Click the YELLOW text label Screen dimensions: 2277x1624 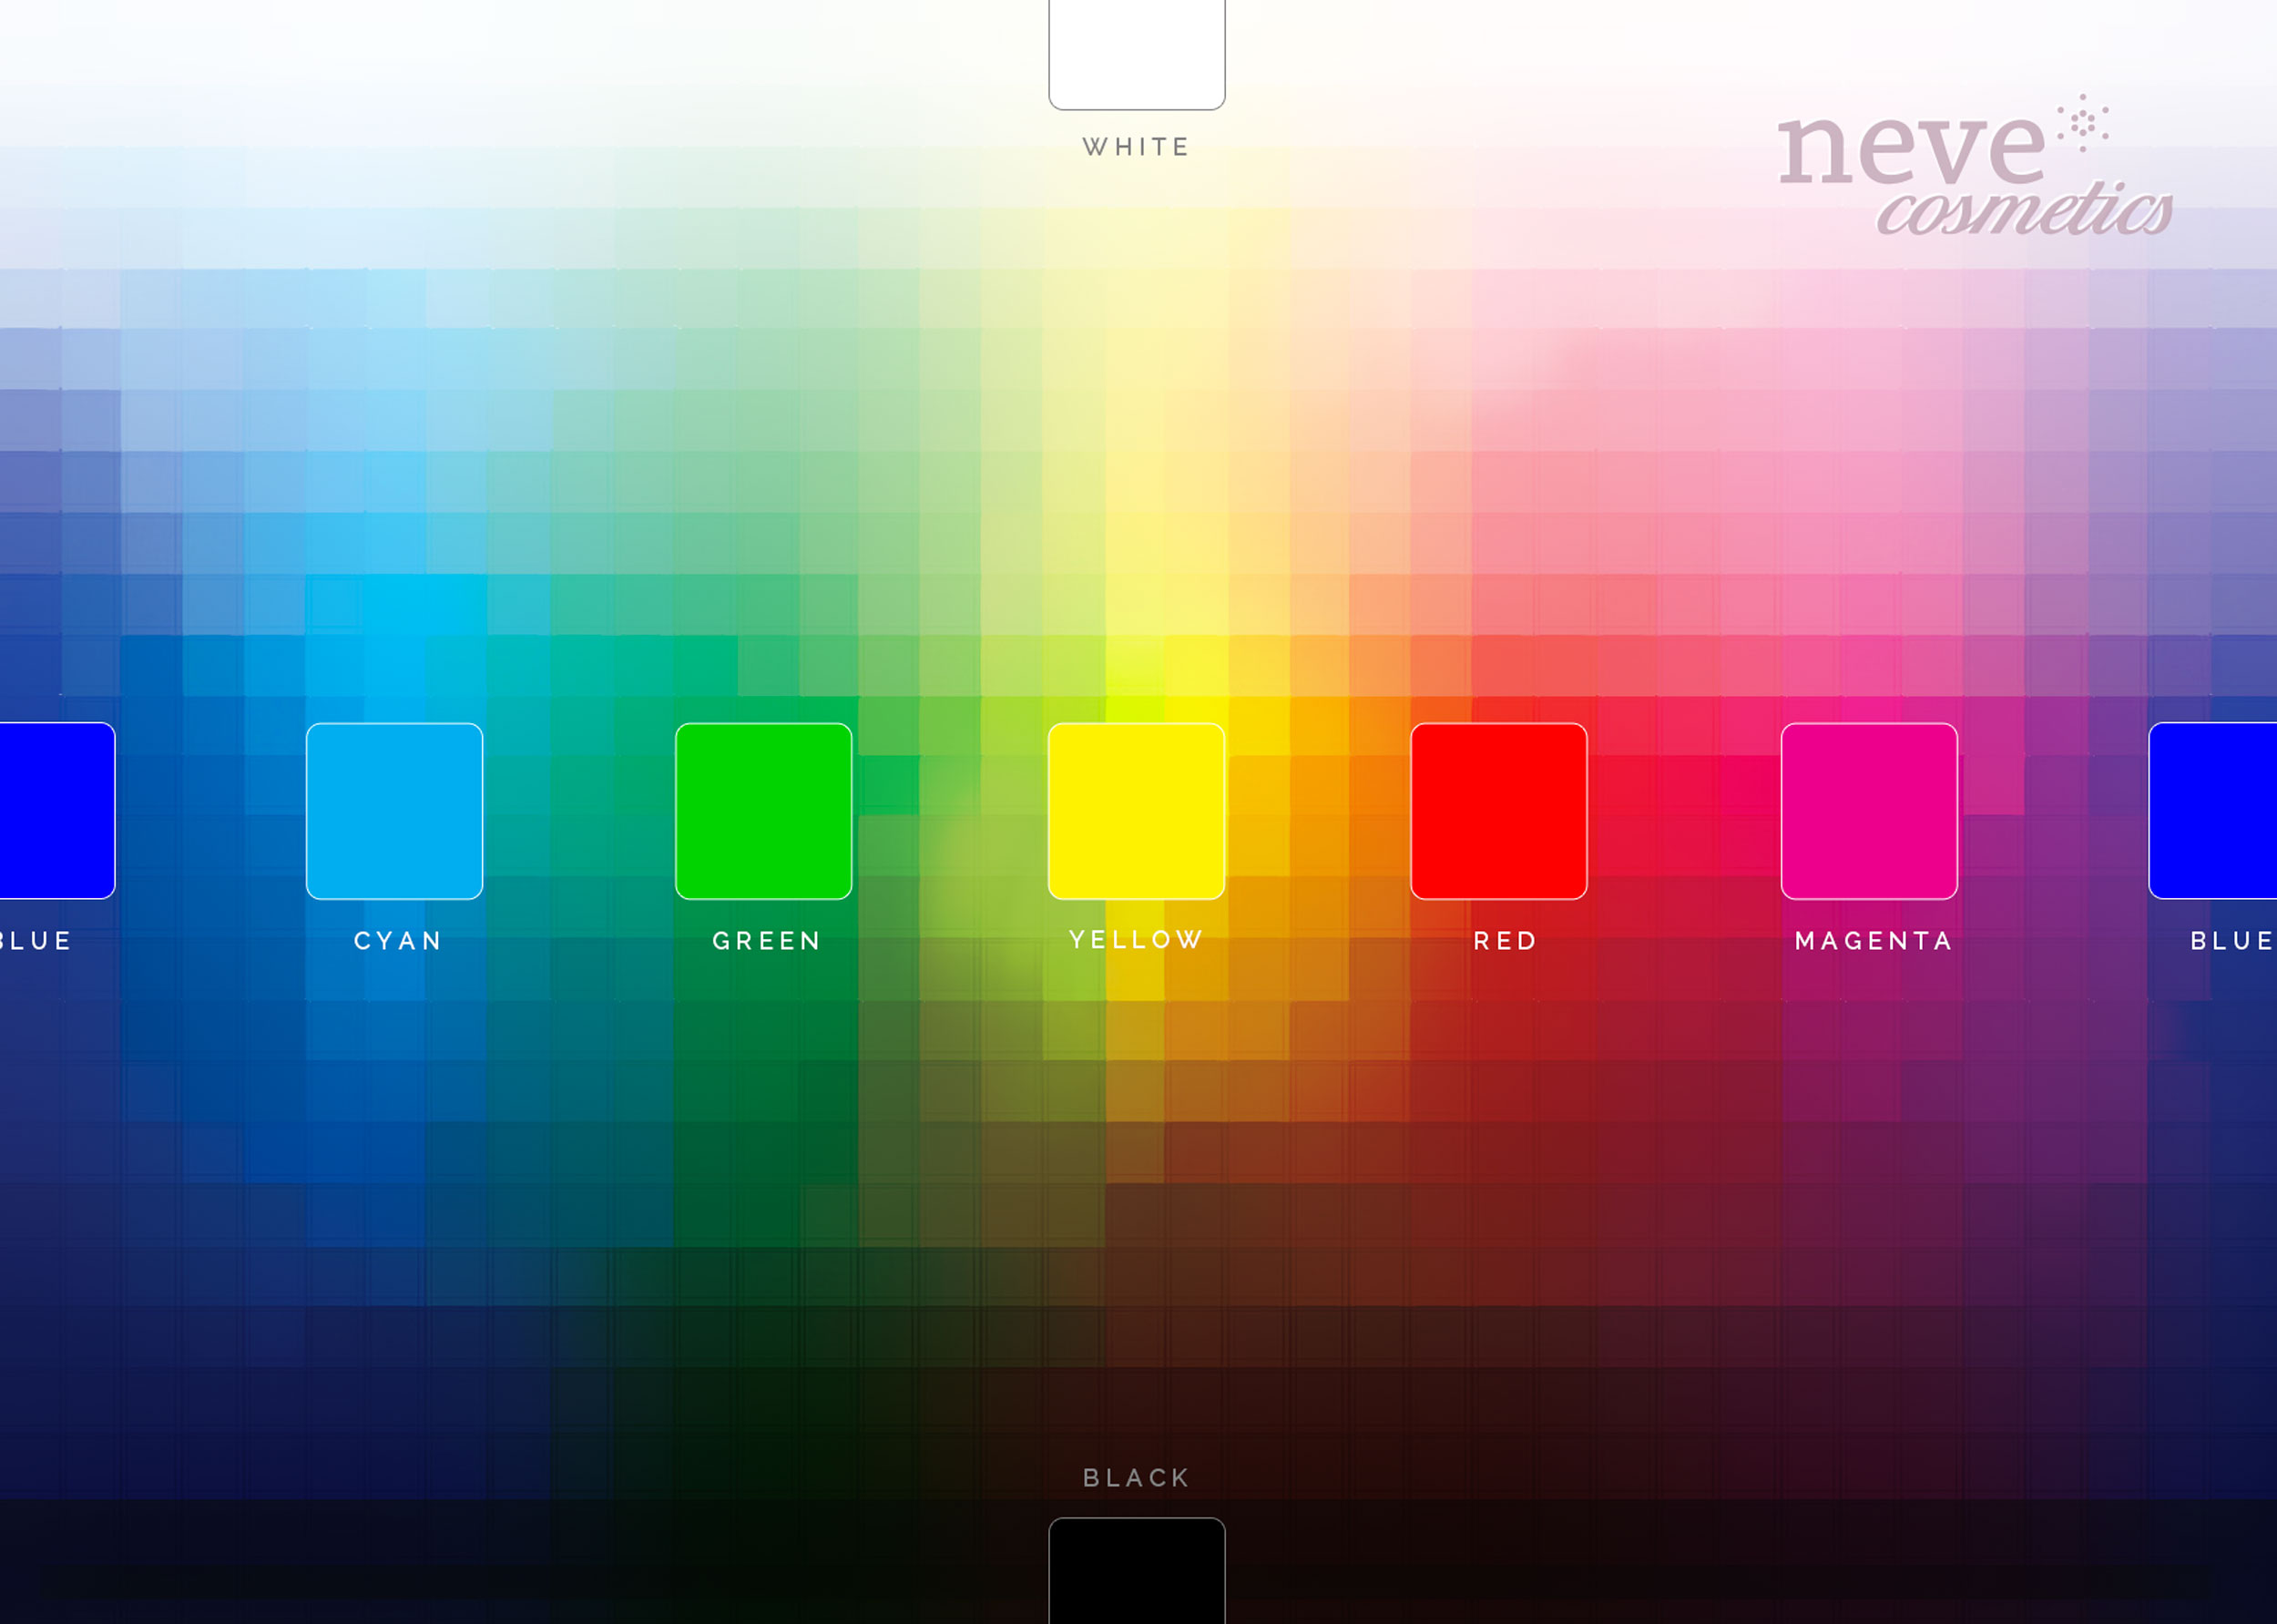(1136, 940)
